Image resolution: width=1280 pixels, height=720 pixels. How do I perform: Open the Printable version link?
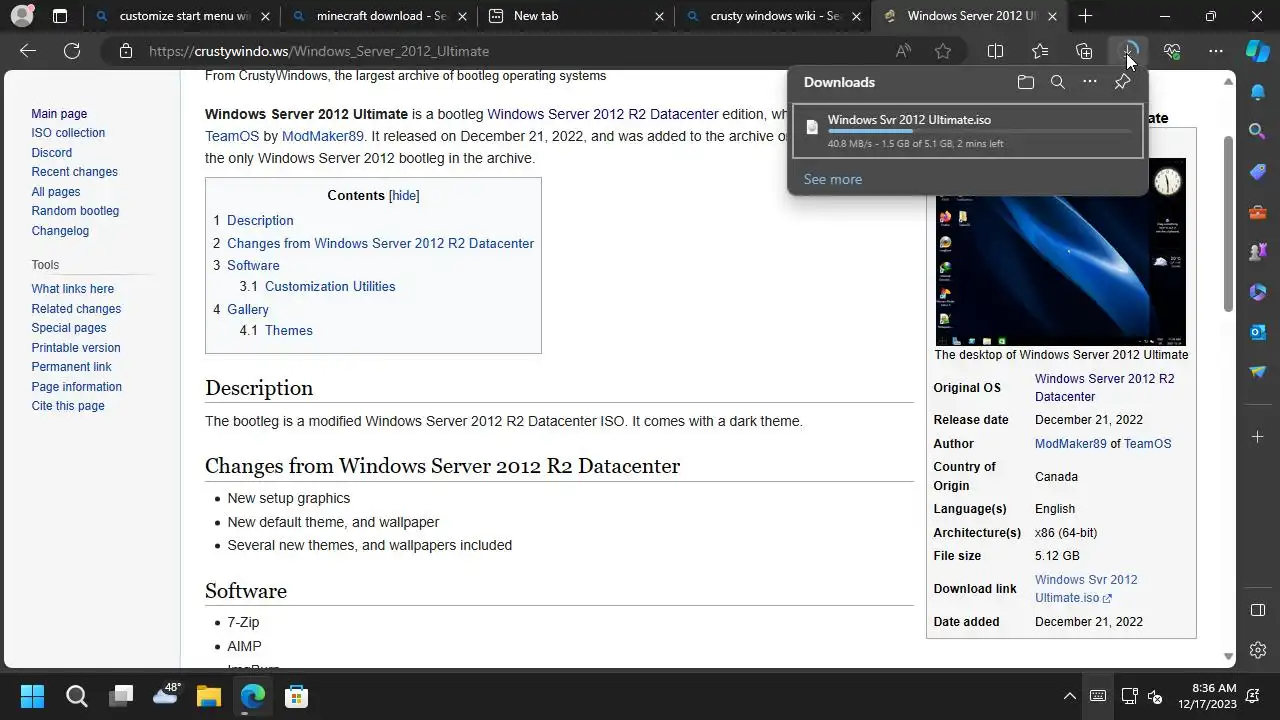click(x=76, y=348)
